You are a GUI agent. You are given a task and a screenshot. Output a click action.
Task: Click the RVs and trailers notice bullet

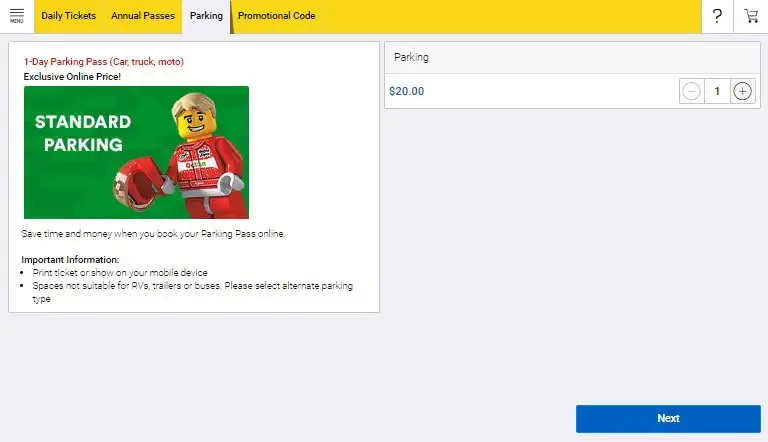pyautogui.click(x=190, y=286)
